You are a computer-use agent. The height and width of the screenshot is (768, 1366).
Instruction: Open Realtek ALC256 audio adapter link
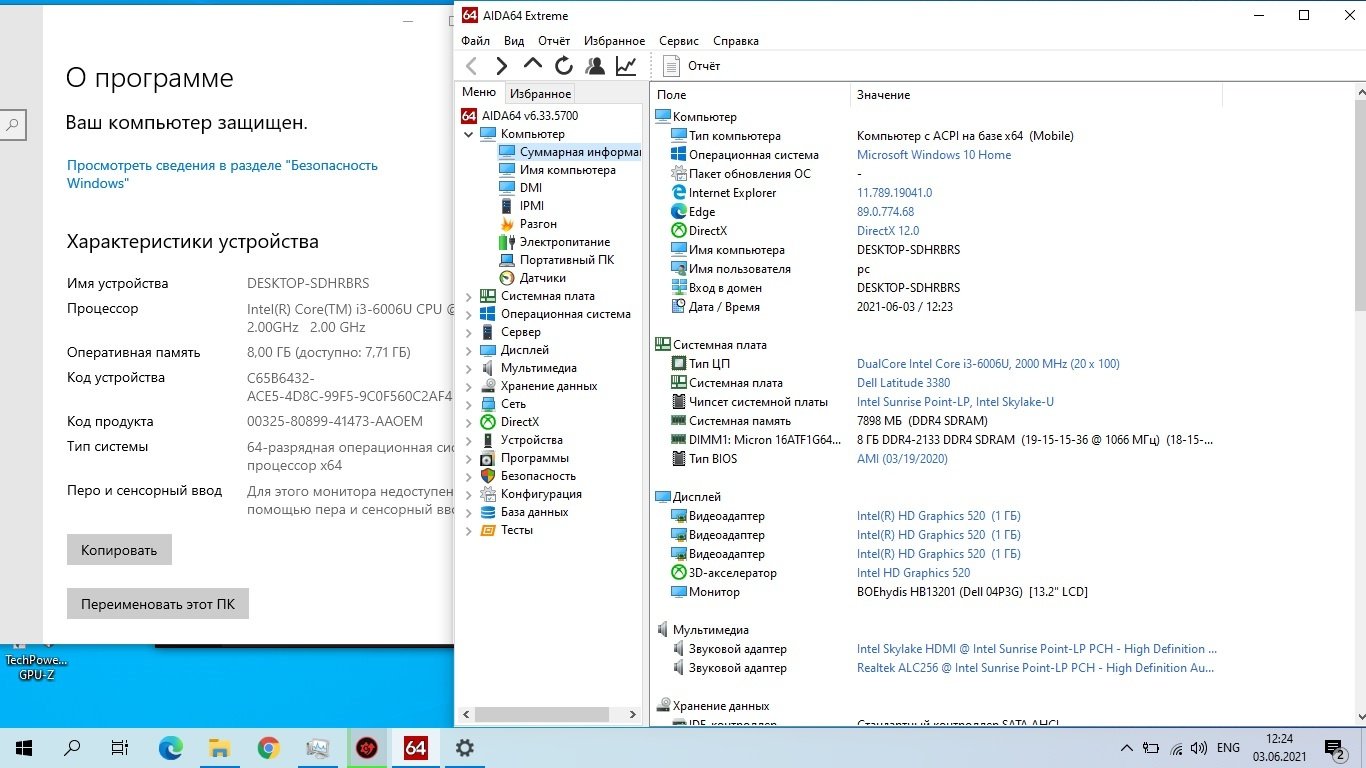click(x=1036, y=668)
